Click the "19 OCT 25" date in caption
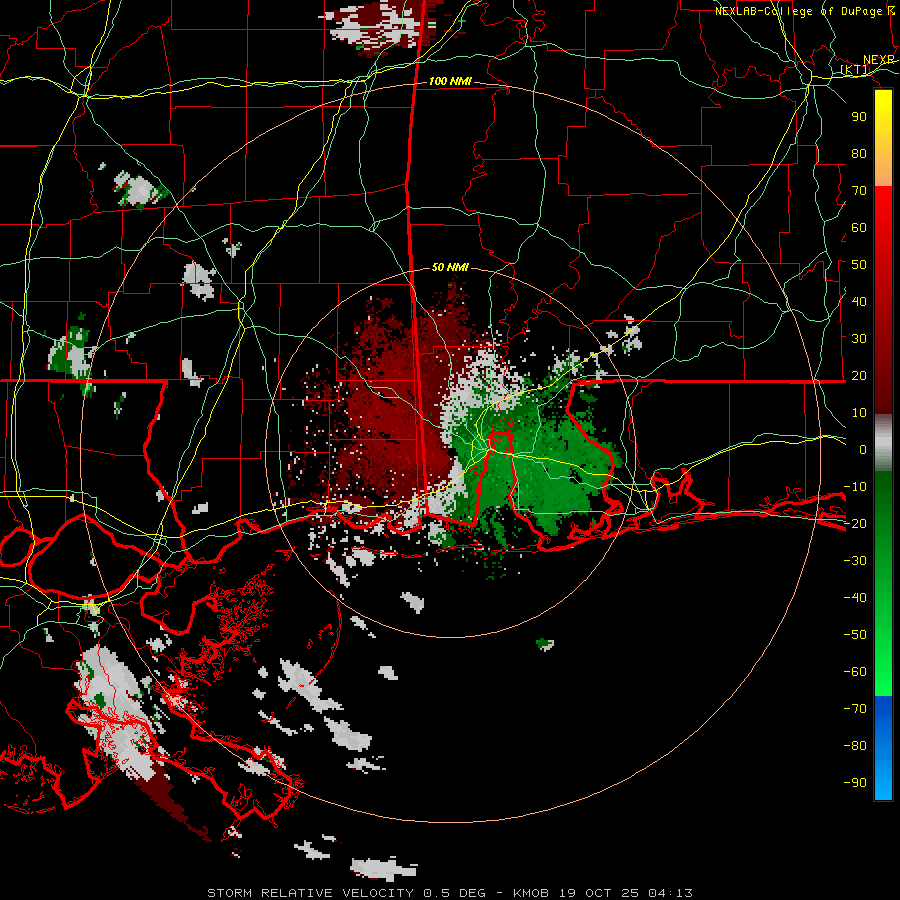Screen dimensions: 900x900 599,893
